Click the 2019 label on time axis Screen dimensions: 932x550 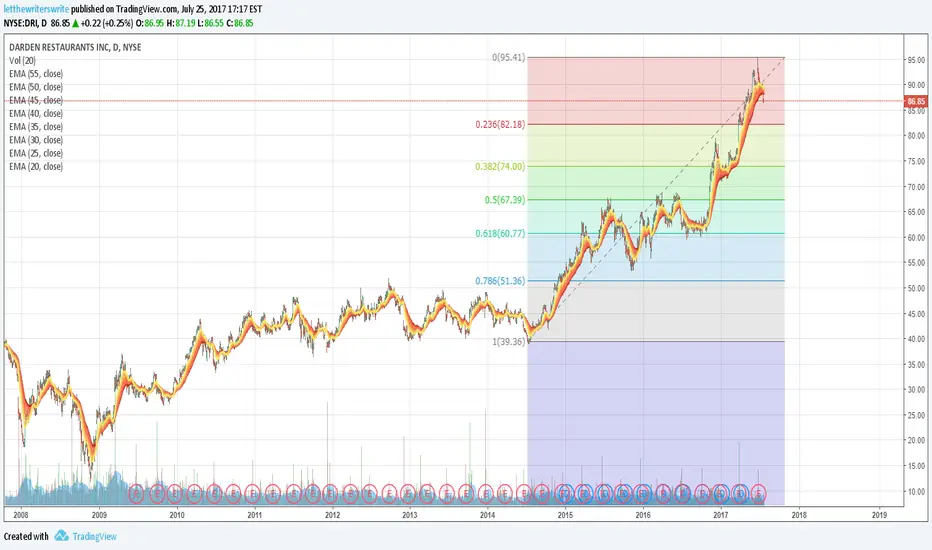(x=879, y=515)
